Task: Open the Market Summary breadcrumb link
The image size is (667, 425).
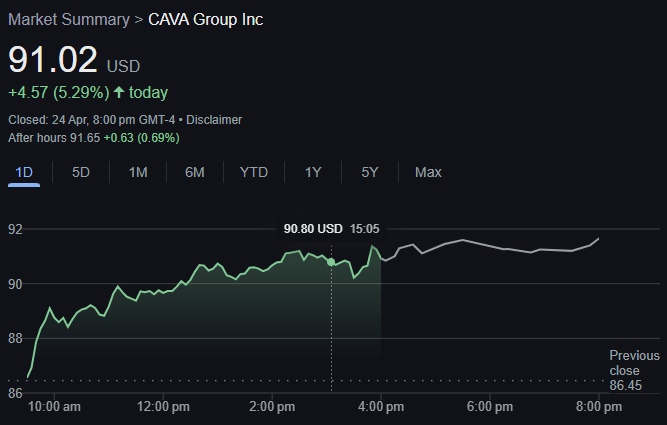Action: (x=68, y=20)
